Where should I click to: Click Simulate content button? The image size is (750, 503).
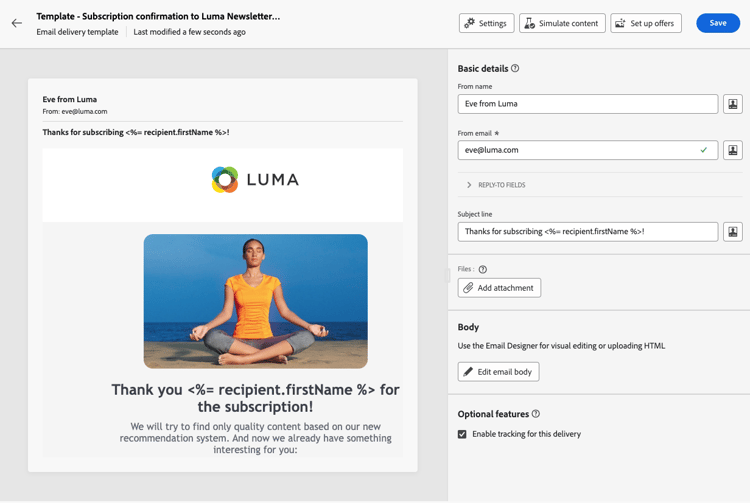coord(562,23)
